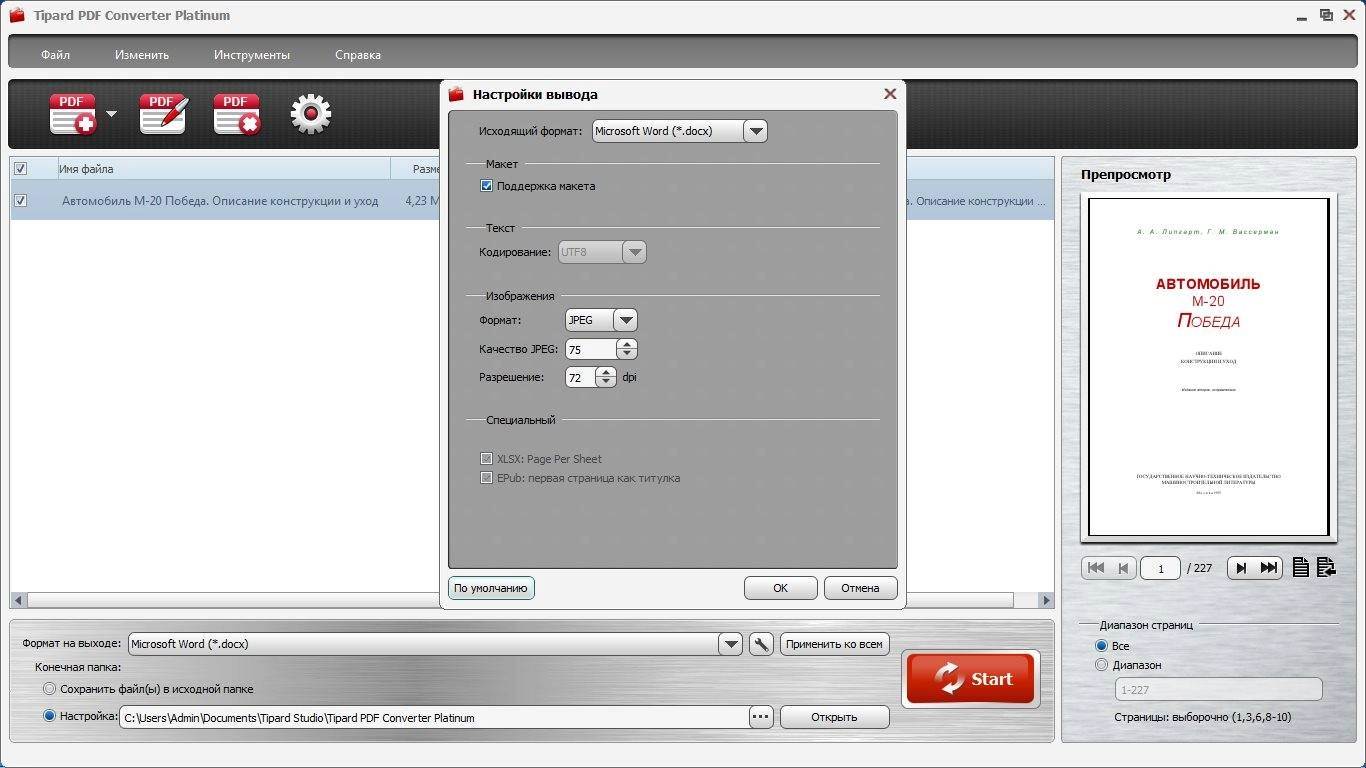Increase Разрешение dpi with up arrow
The height and width of the screenshot is (768, 1366).
click(x=606, y=372)
